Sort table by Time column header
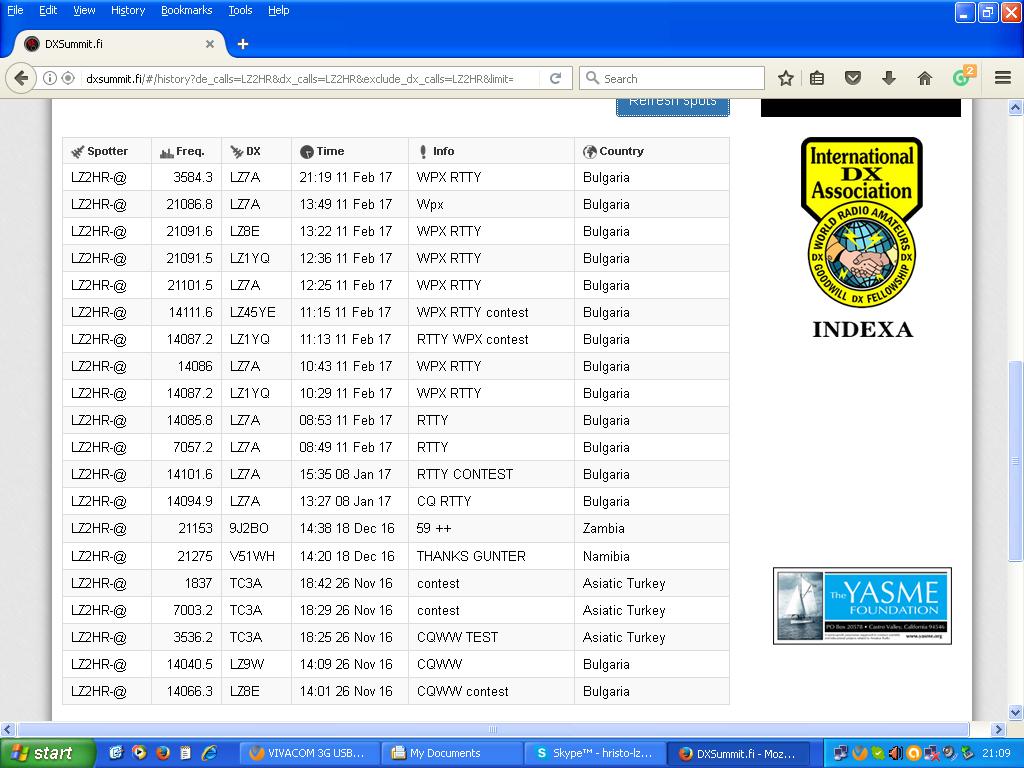 tap(329, 151)
